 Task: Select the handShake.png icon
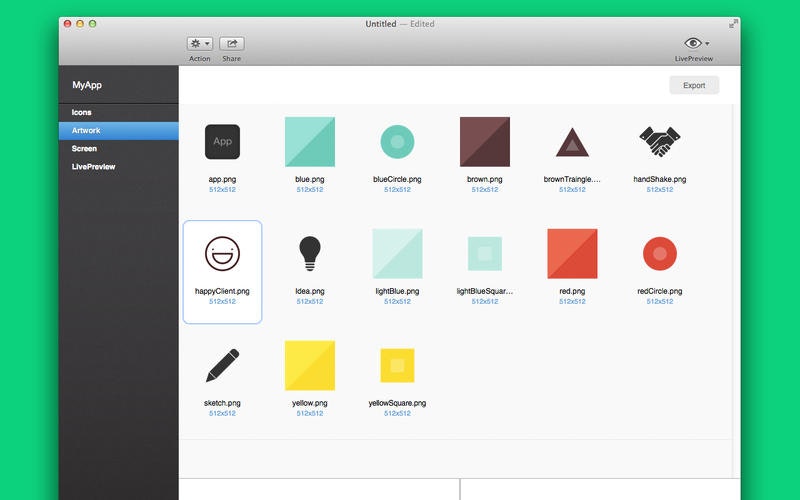pos(660,141)
